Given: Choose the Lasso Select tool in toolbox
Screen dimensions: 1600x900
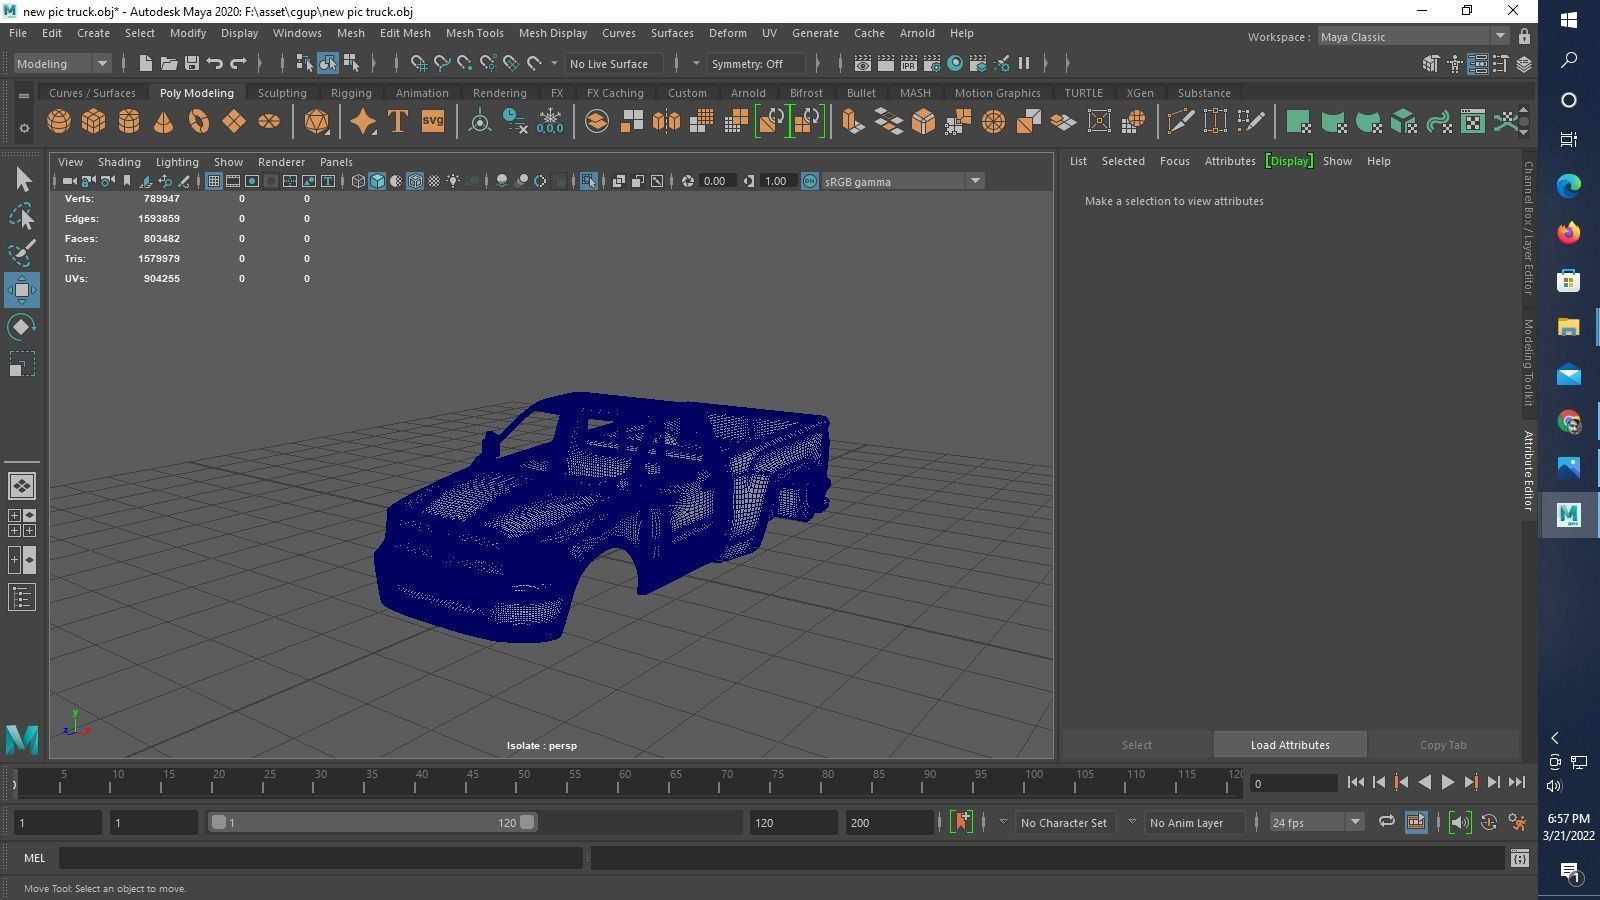Looking at the screenshot, I should tap(22, 216).
